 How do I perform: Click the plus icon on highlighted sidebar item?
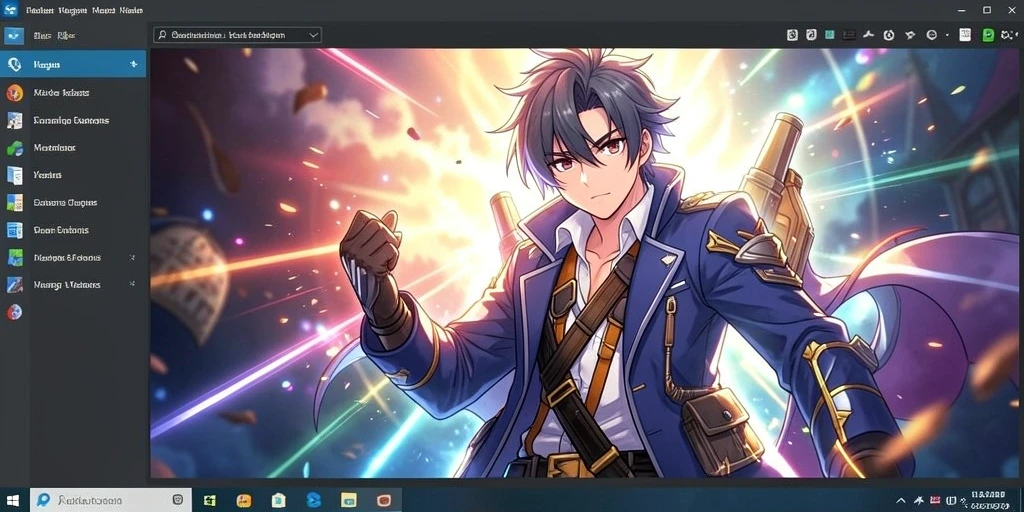pyautogui.click(x=133, y=64)
